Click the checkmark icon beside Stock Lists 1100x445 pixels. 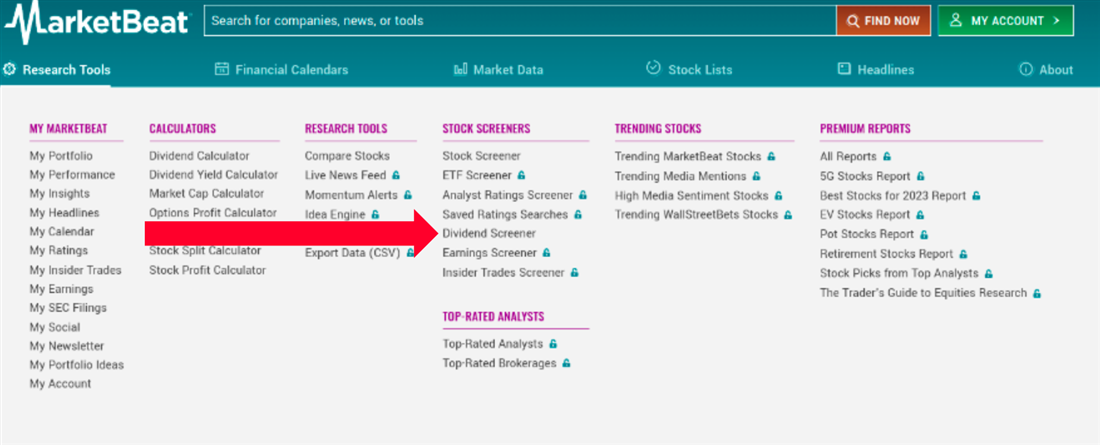pyautogui.click(x=653, y=68)
